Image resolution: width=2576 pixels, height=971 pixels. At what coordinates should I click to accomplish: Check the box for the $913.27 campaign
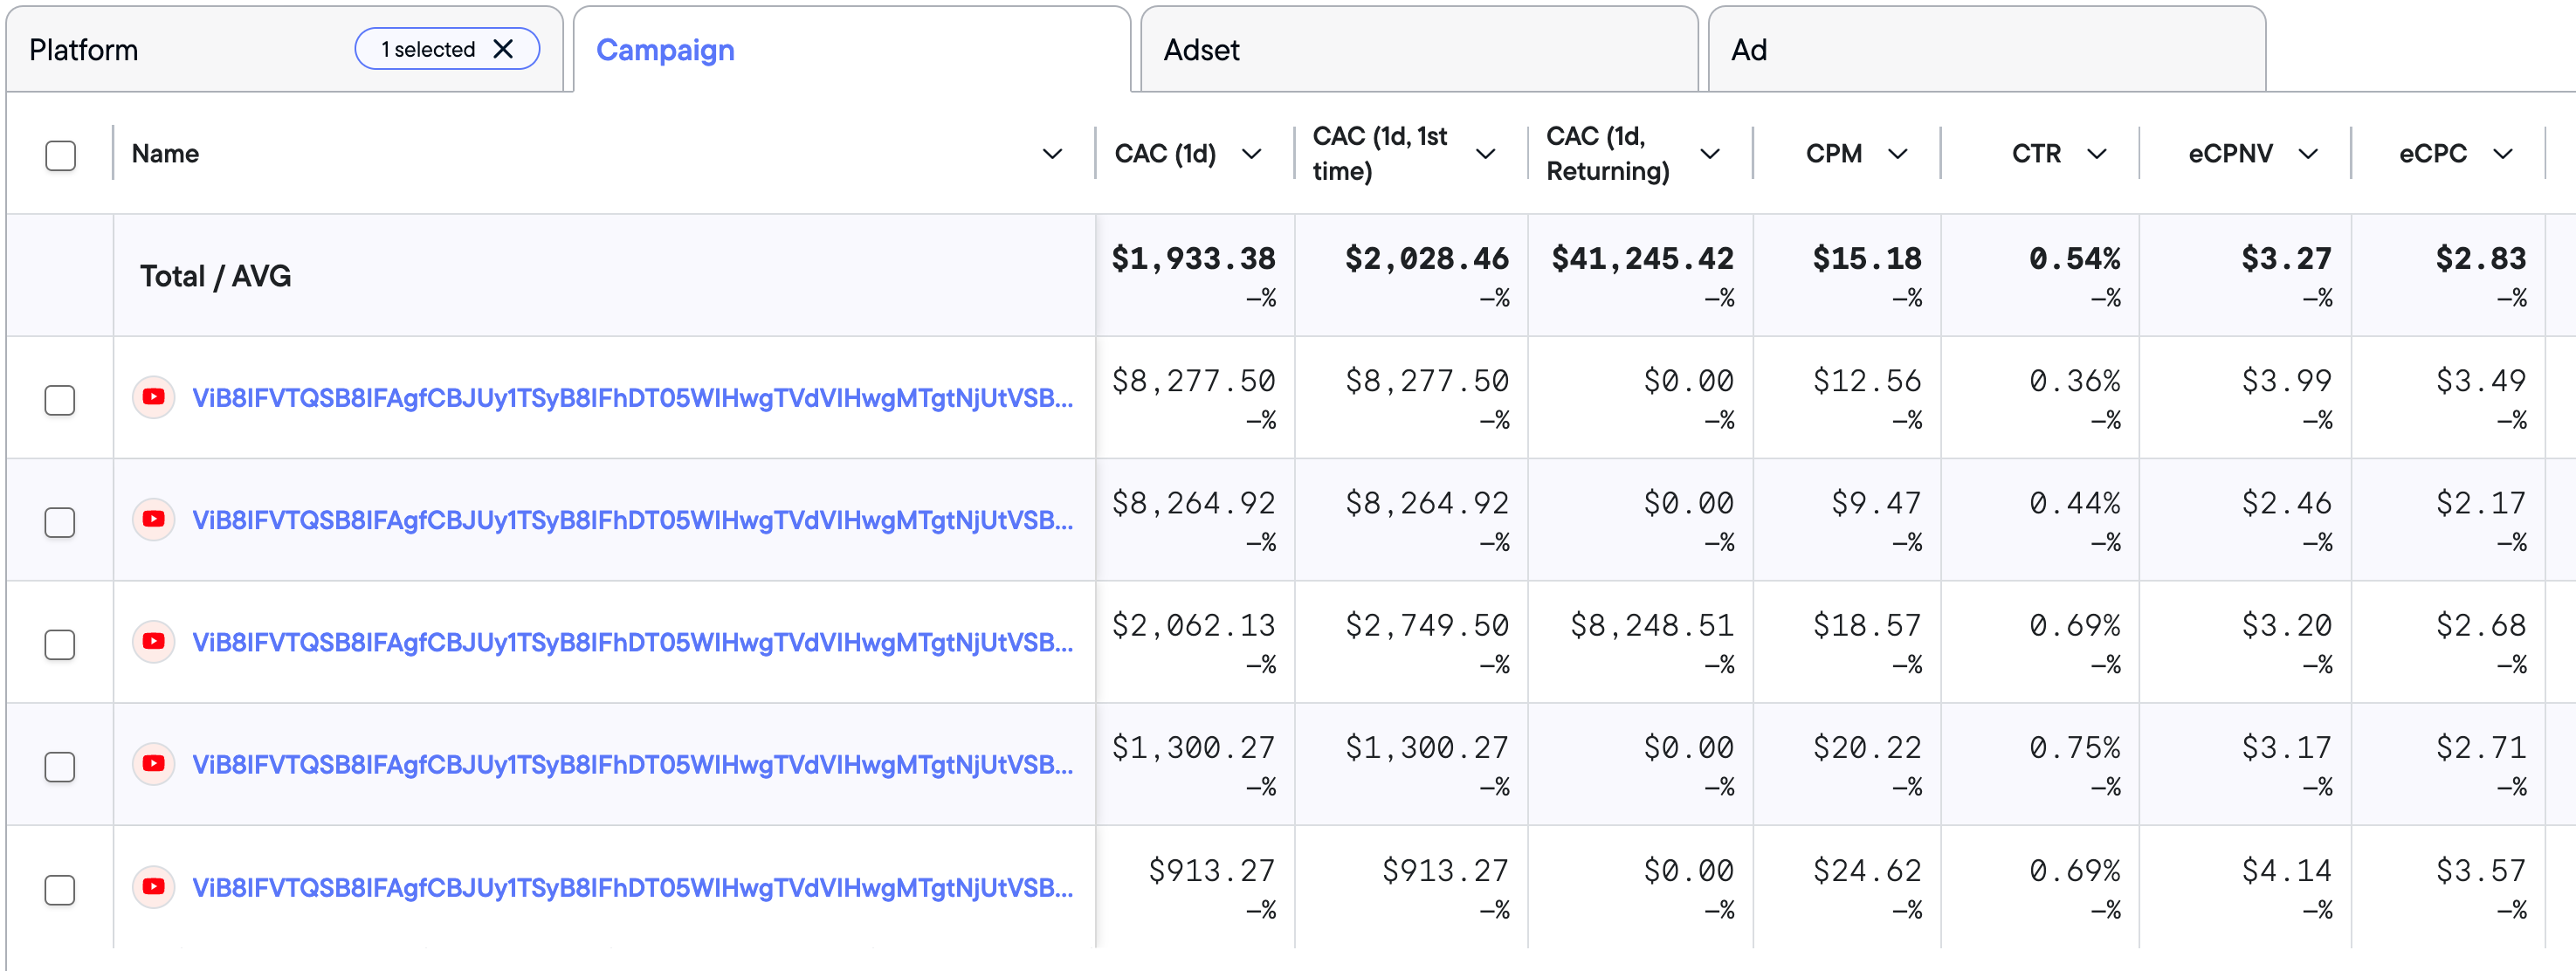tap(60, 889)
